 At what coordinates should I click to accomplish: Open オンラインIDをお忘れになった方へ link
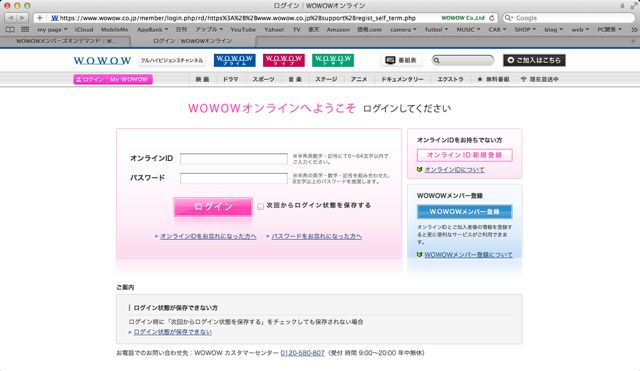click(208, 236)
